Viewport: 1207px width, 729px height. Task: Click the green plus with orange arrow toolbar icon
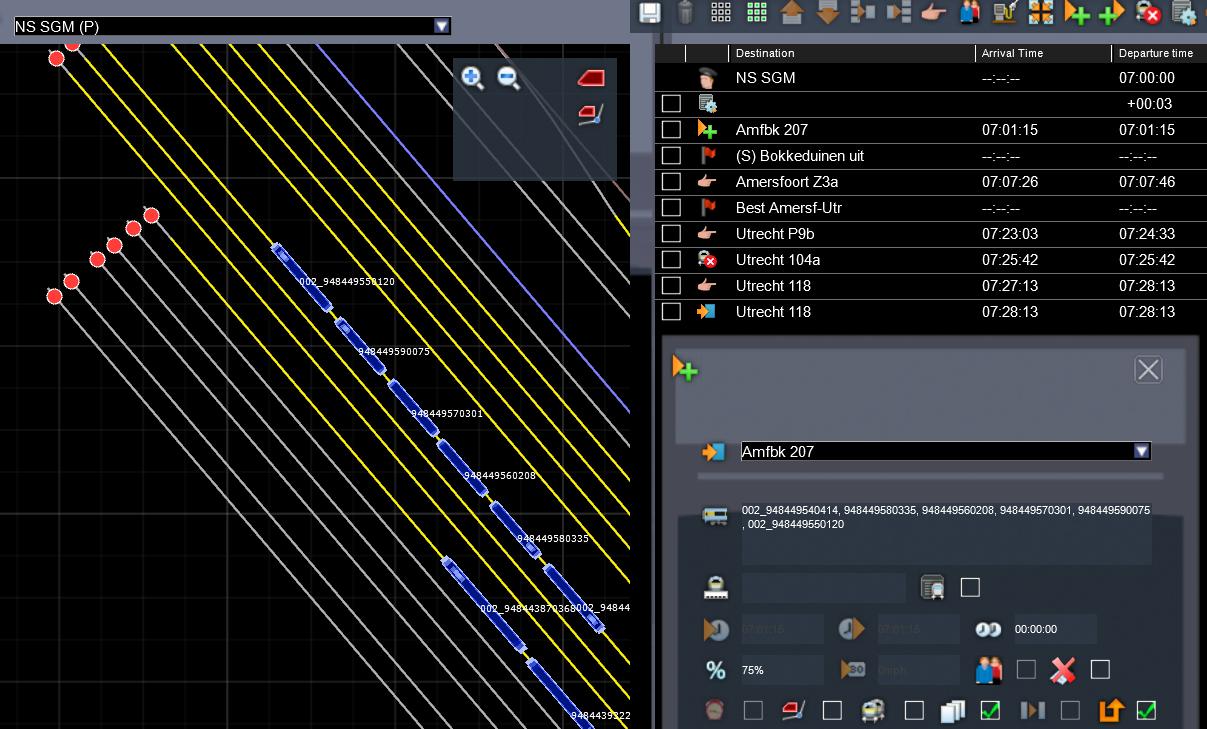1111,12
